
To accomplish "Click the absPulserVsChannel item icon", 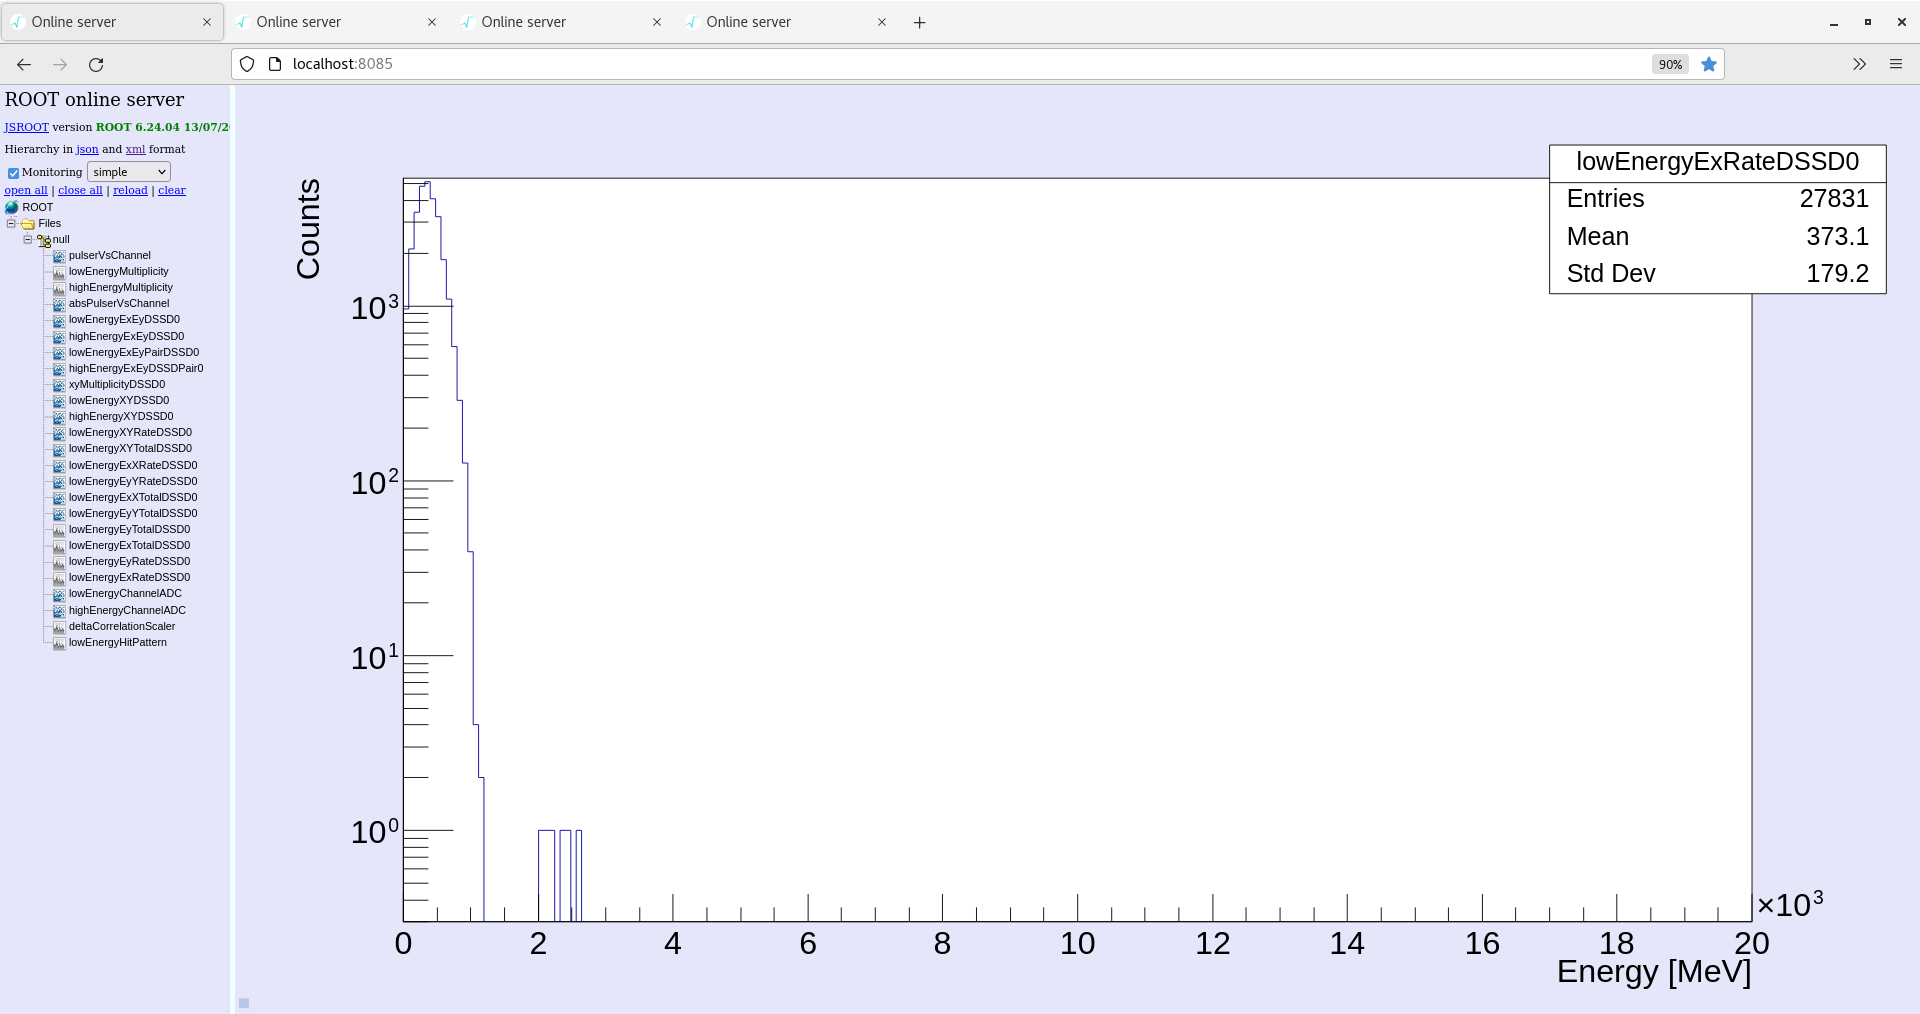I will (x=59, y=304).
